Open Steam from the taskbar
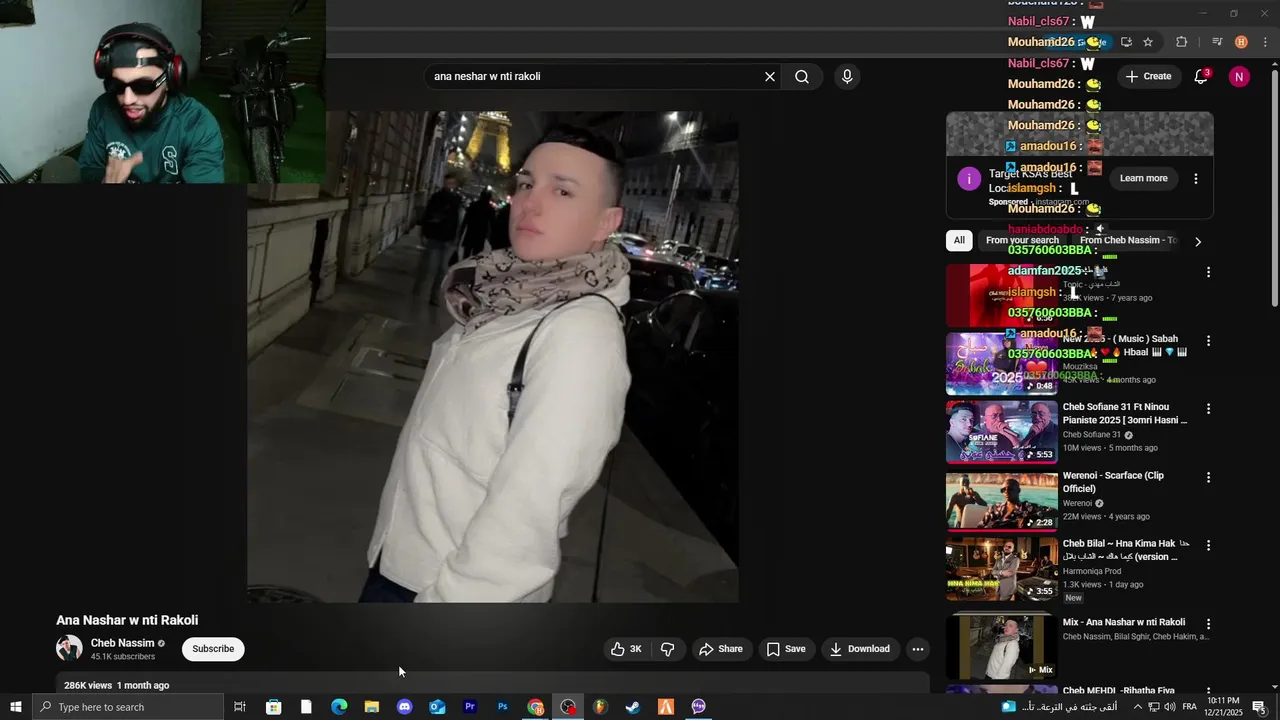This screenshot has width=1280, height=720. click(x=633, y=707)
